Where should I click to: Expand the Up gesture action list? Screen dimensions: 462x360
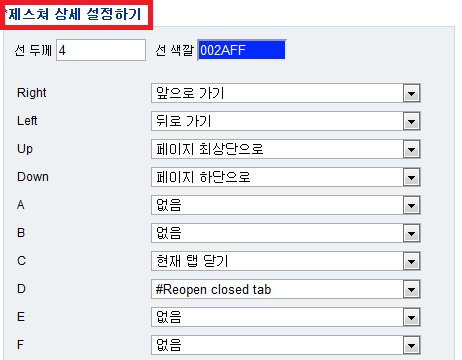[x=411, y=149]
